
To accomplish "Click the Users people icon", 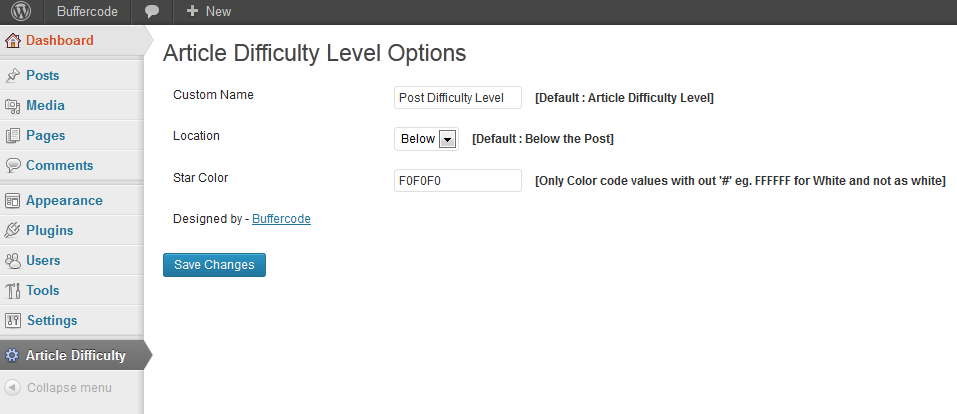I will (12, 261).
